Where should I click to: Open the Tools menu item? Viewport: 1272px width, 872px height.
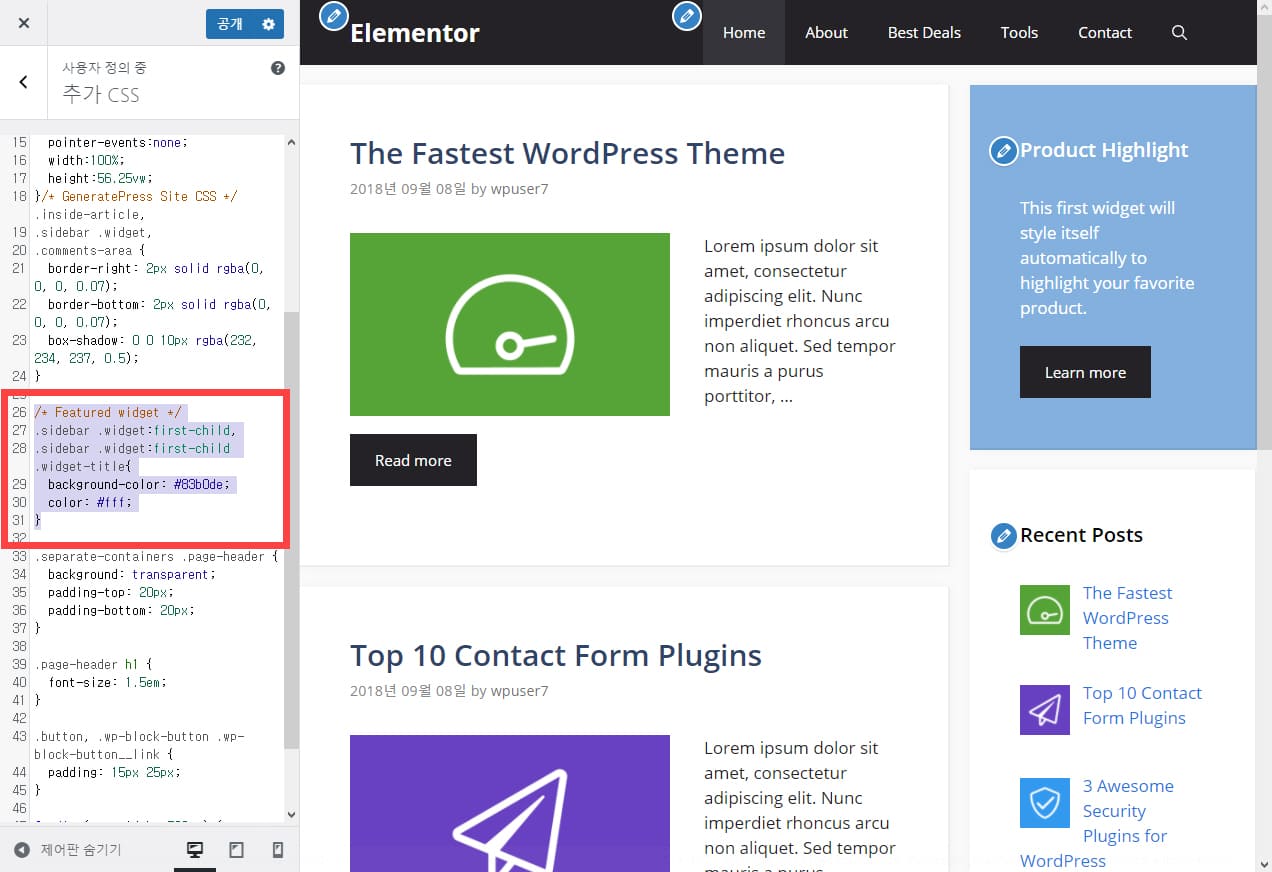pos(1019,33)
